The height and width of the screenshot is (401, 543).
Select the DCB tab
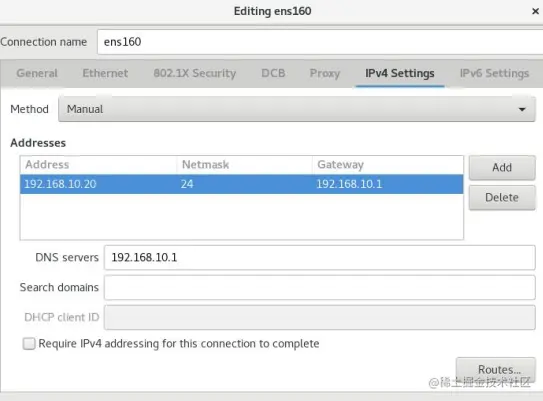click(x=273, y=73)
